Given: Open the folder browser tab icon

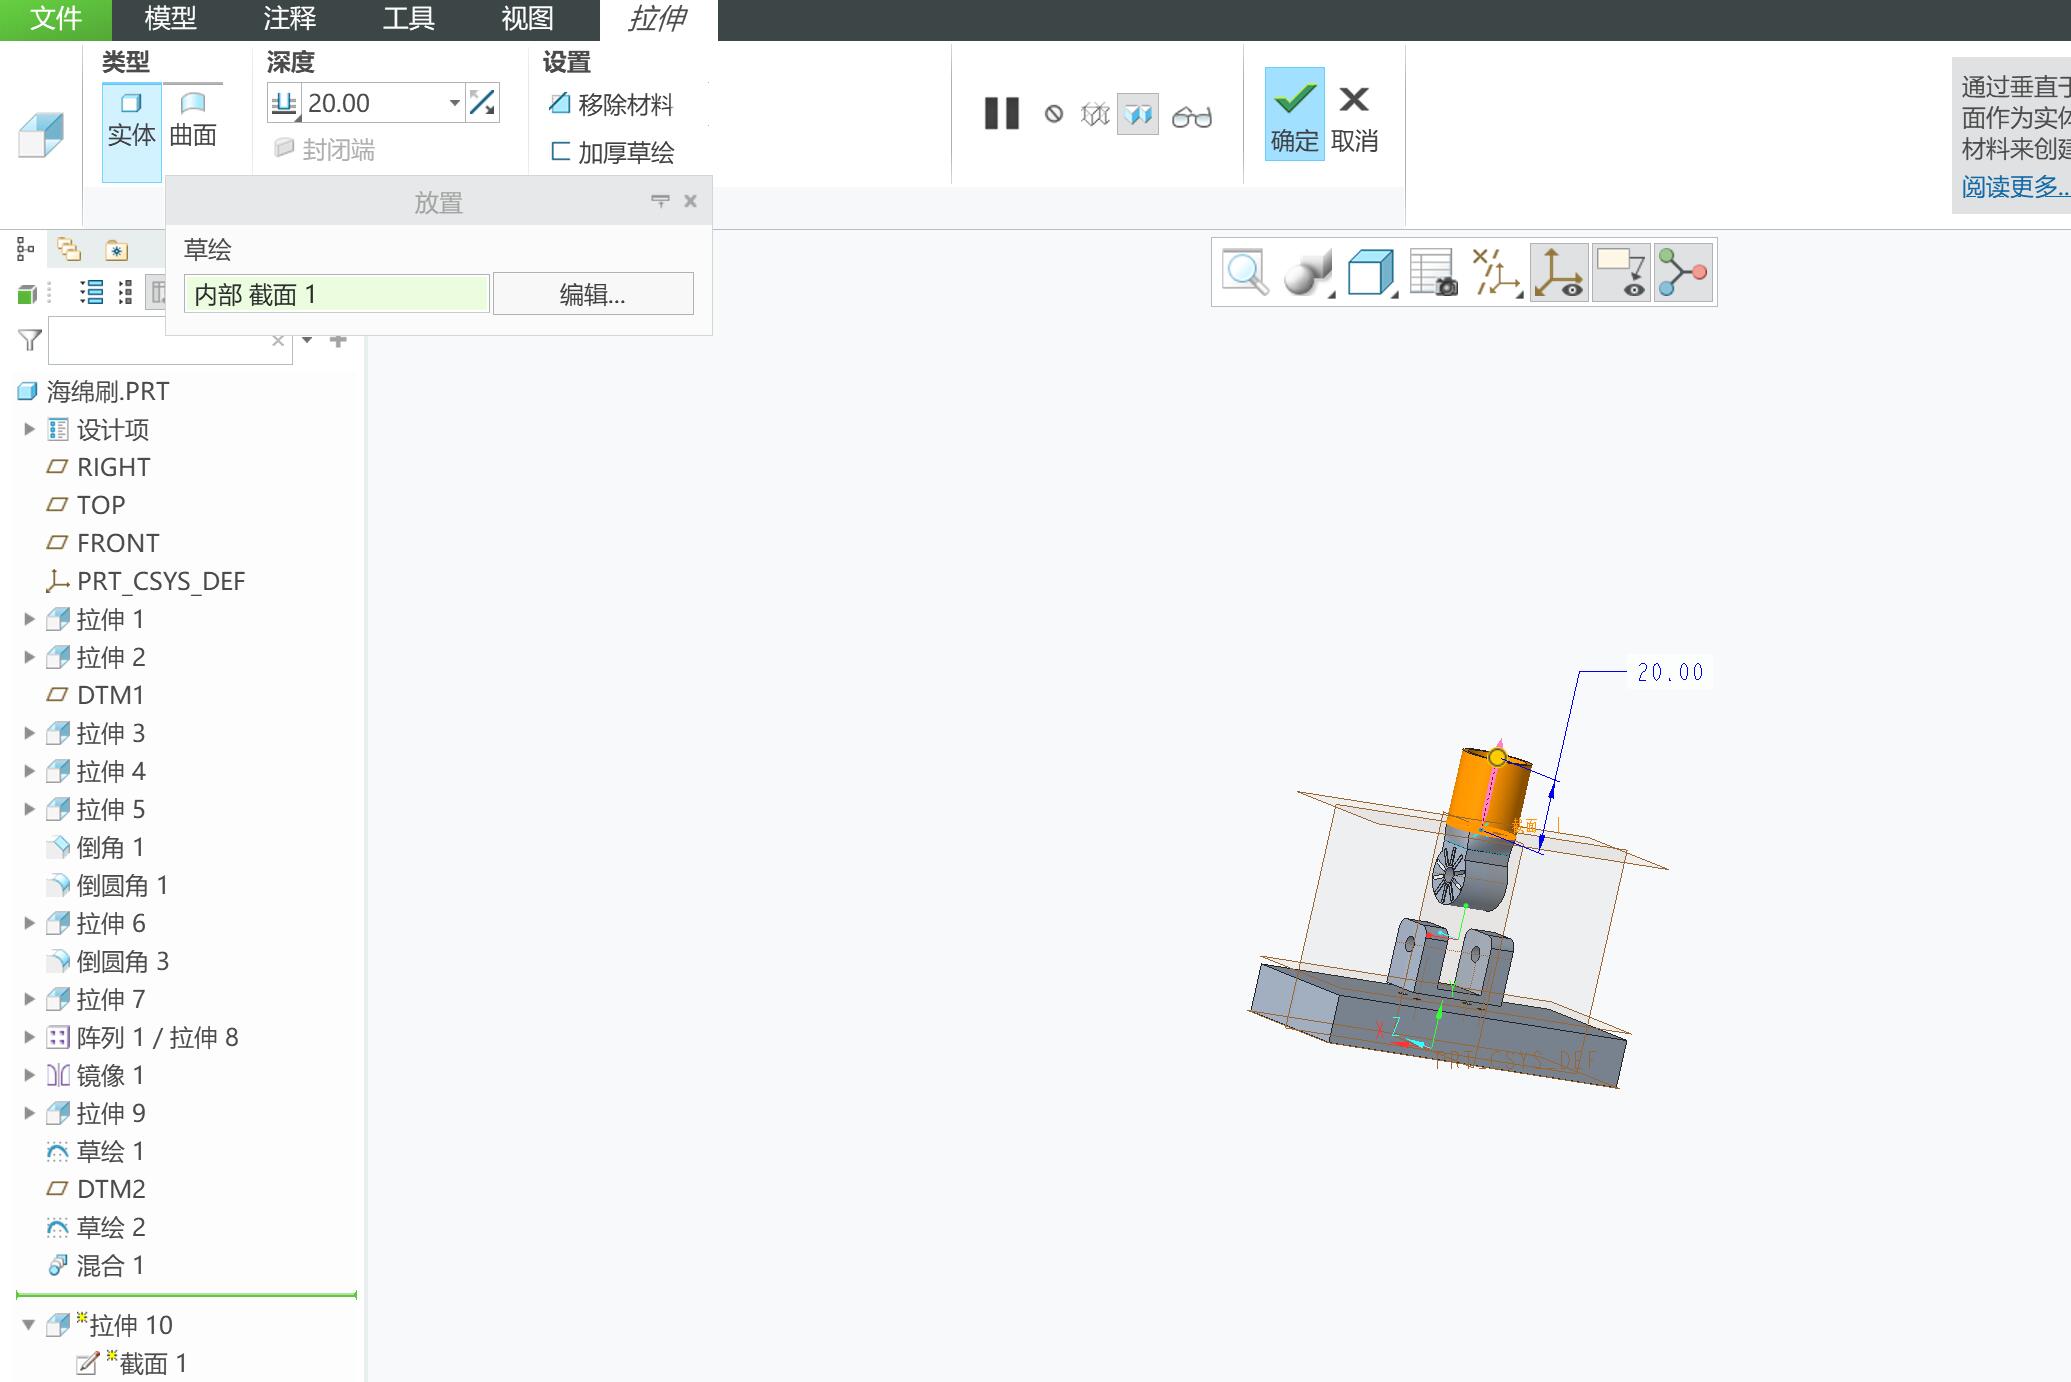Looking at the screenshot, I should click(68, 249).
